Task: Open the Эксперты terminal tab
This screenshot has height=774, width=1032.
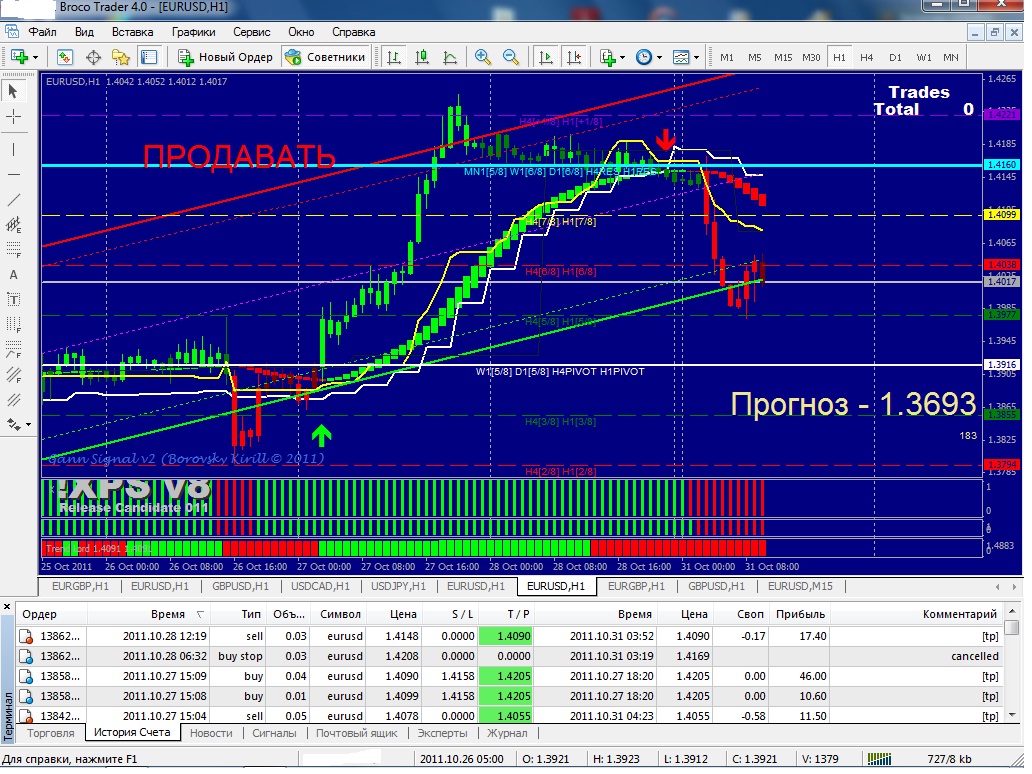Action: [442, 733]
